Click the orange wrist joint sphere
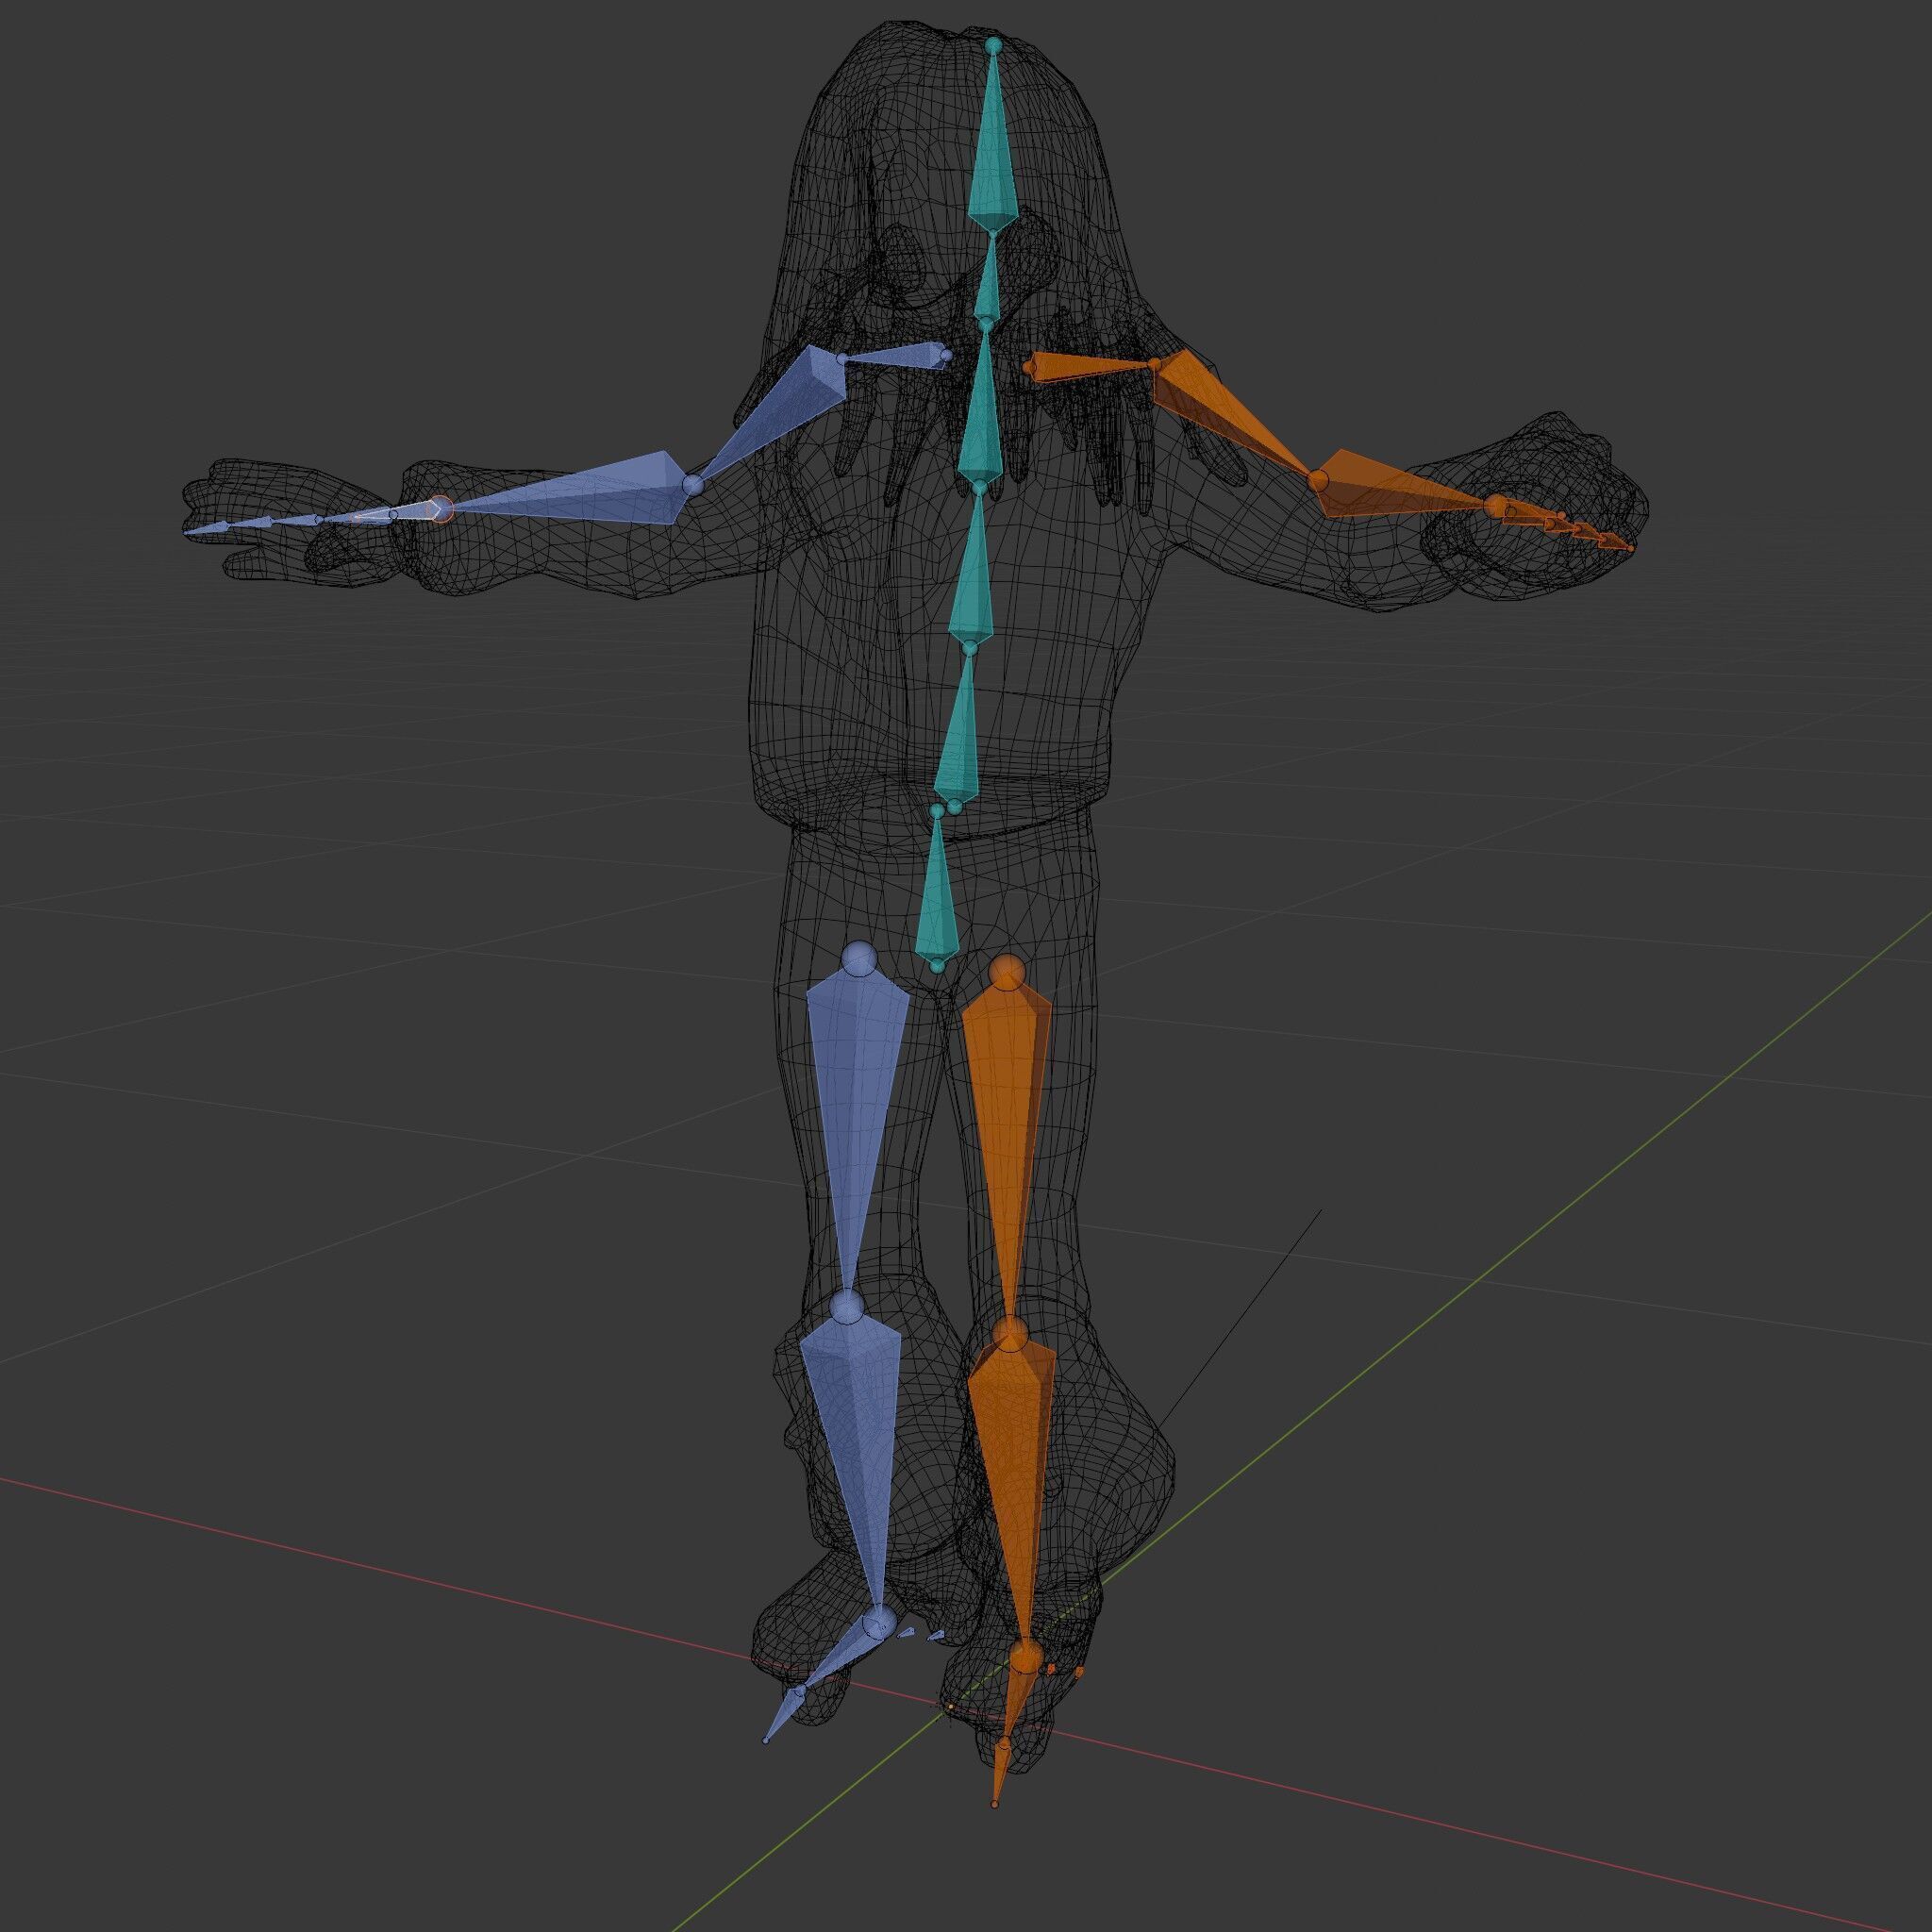This screenshot has height=1932, width=1932. pos(1495,507)
